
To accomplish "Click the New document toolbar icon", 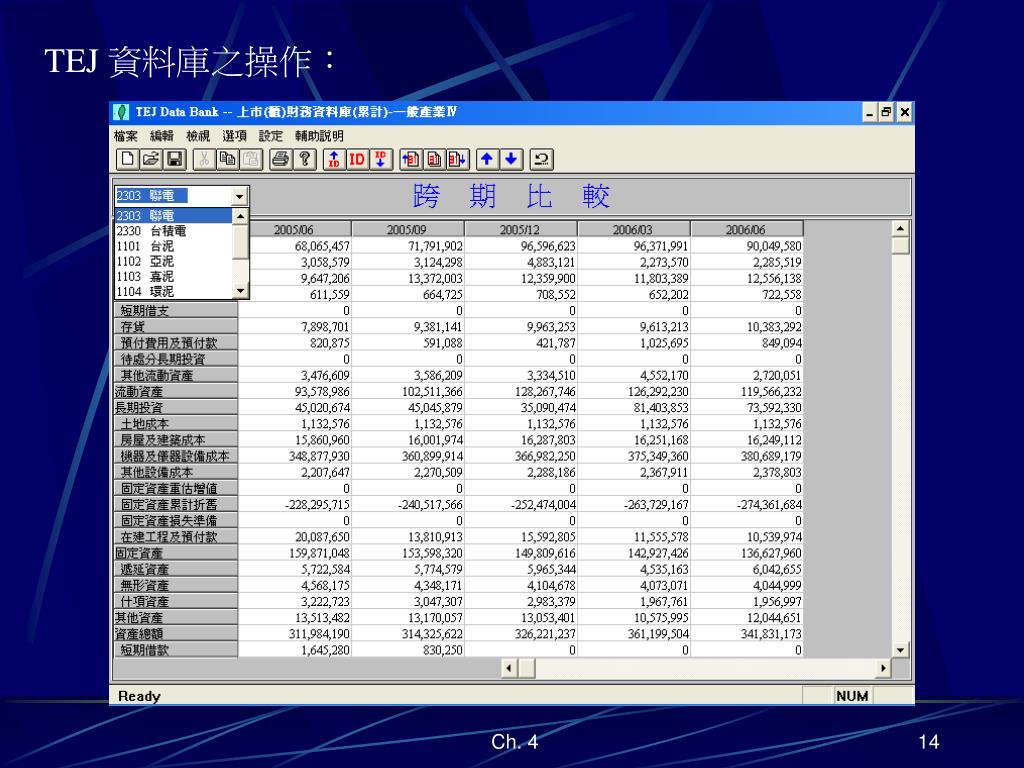I will point(127,159).
